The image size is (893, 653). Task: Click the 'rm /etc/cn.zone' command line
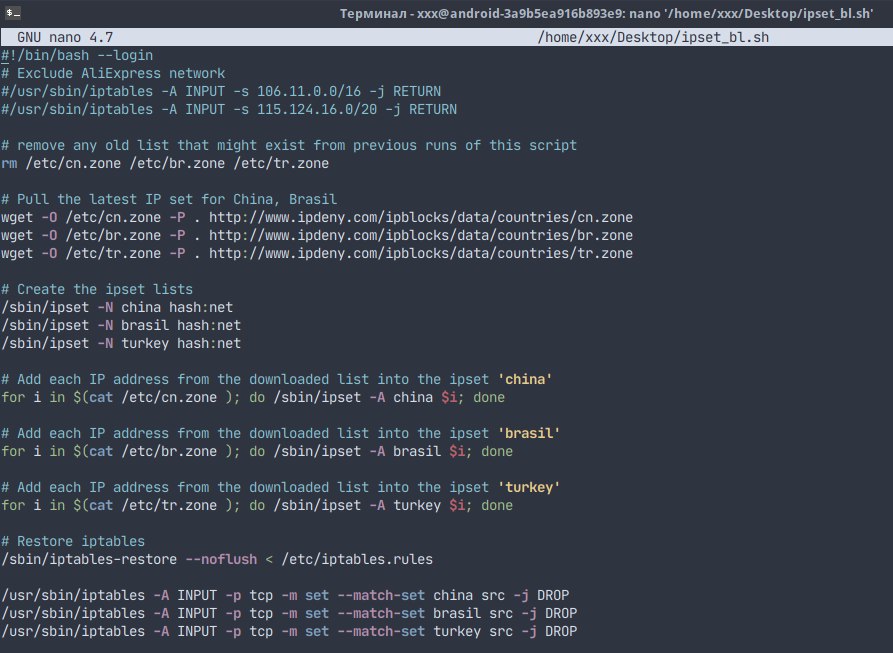(165, 163)
